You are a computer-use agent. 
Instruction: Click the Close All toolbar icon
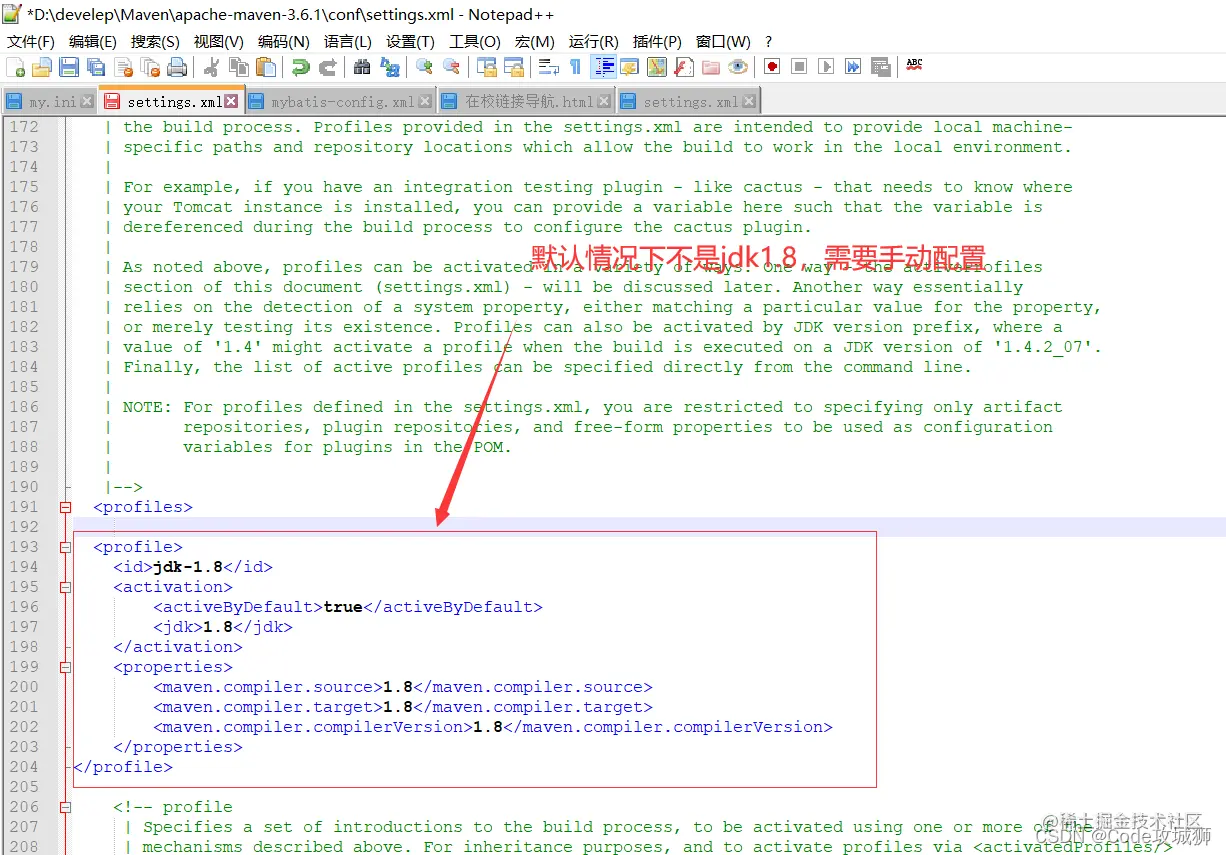coord(150,67)
